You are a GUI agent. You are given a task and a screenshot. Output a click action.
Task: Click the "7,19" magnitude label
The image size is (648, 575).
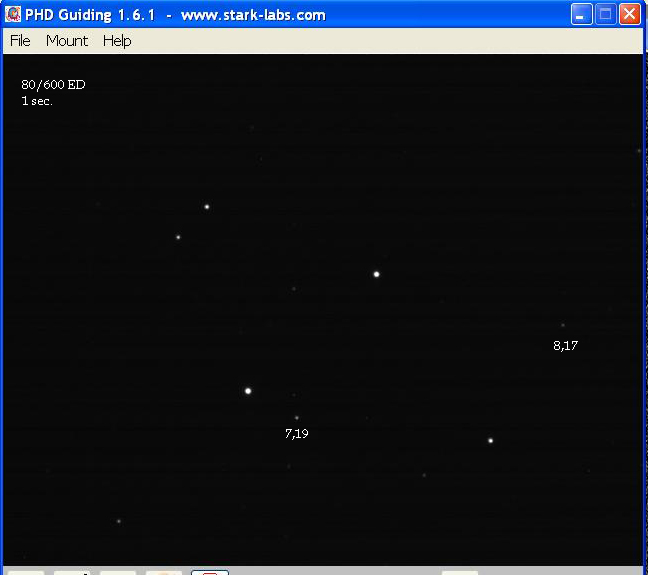297,433
